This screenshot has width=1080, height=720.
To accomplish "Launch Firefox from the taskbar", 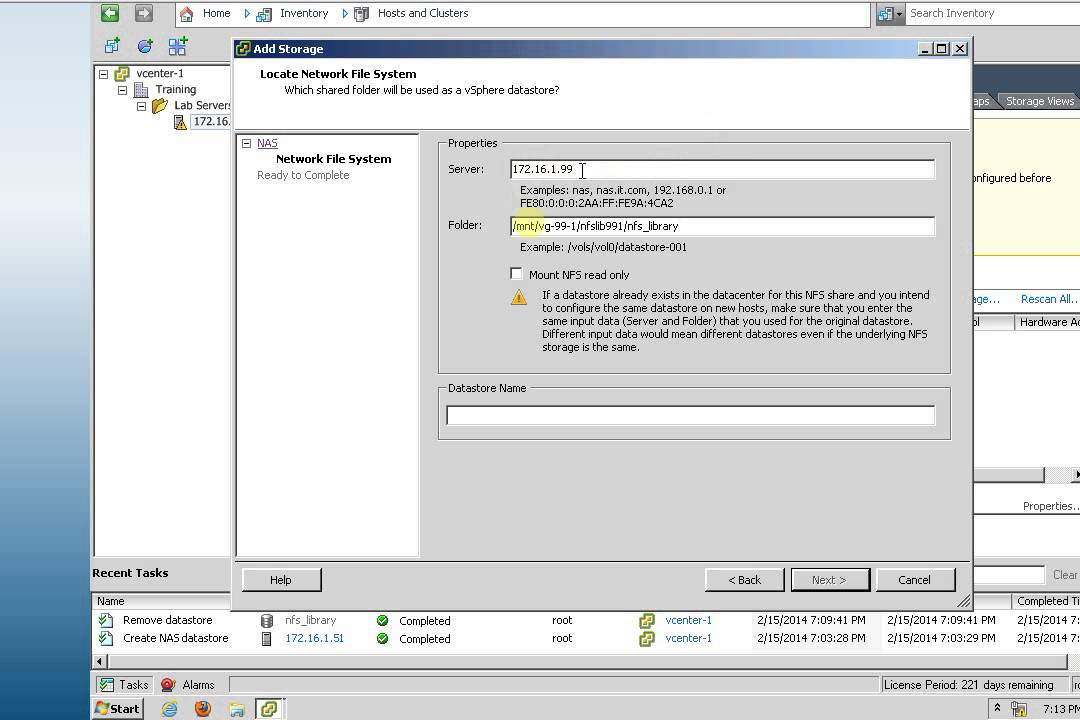I will click(202, 708).
